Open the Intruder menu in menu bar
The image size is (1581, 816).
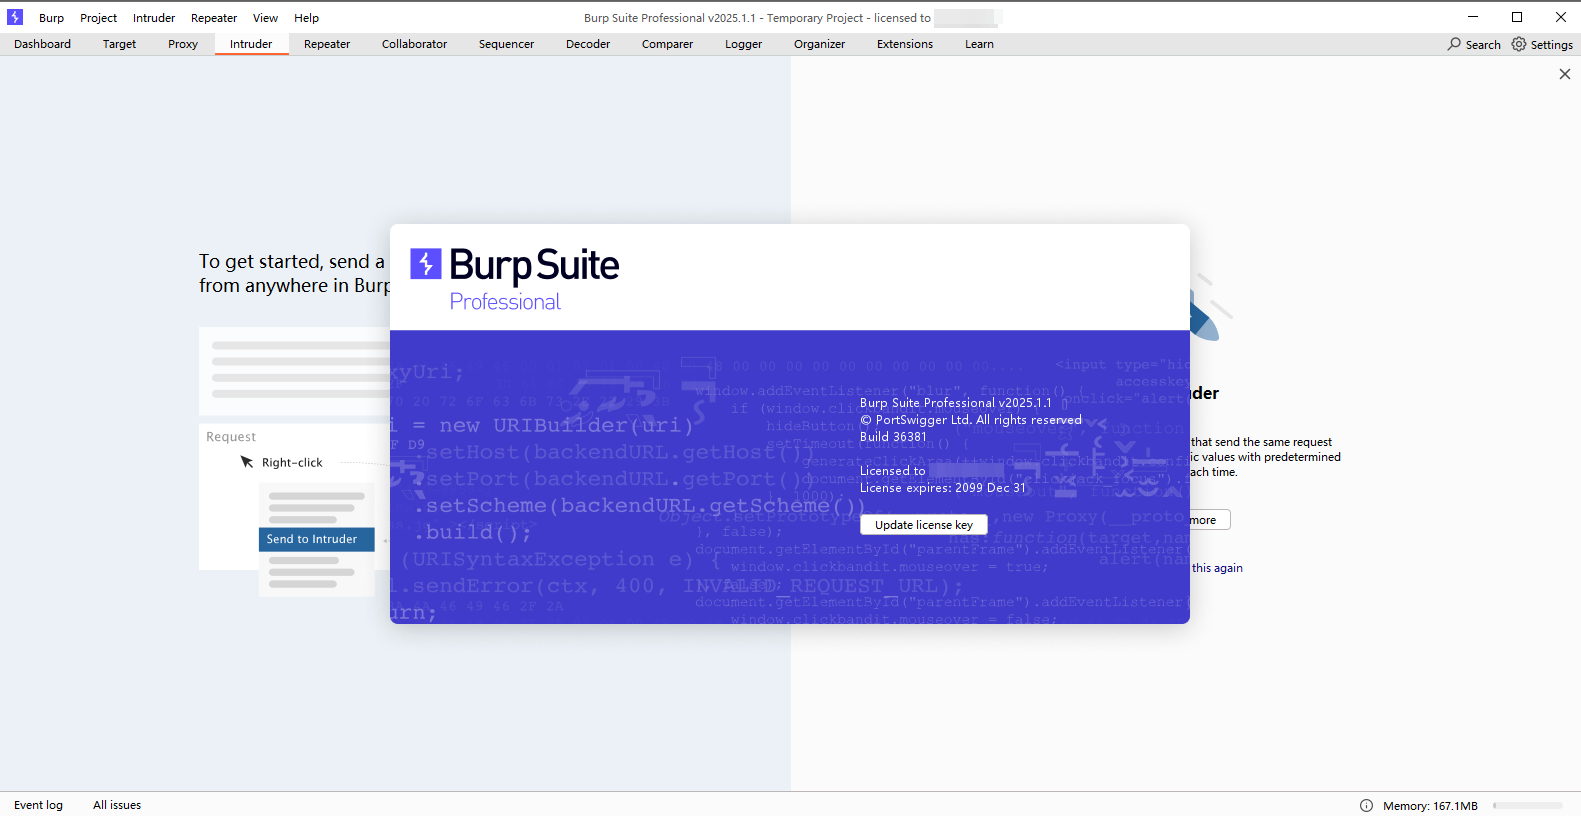154,18
